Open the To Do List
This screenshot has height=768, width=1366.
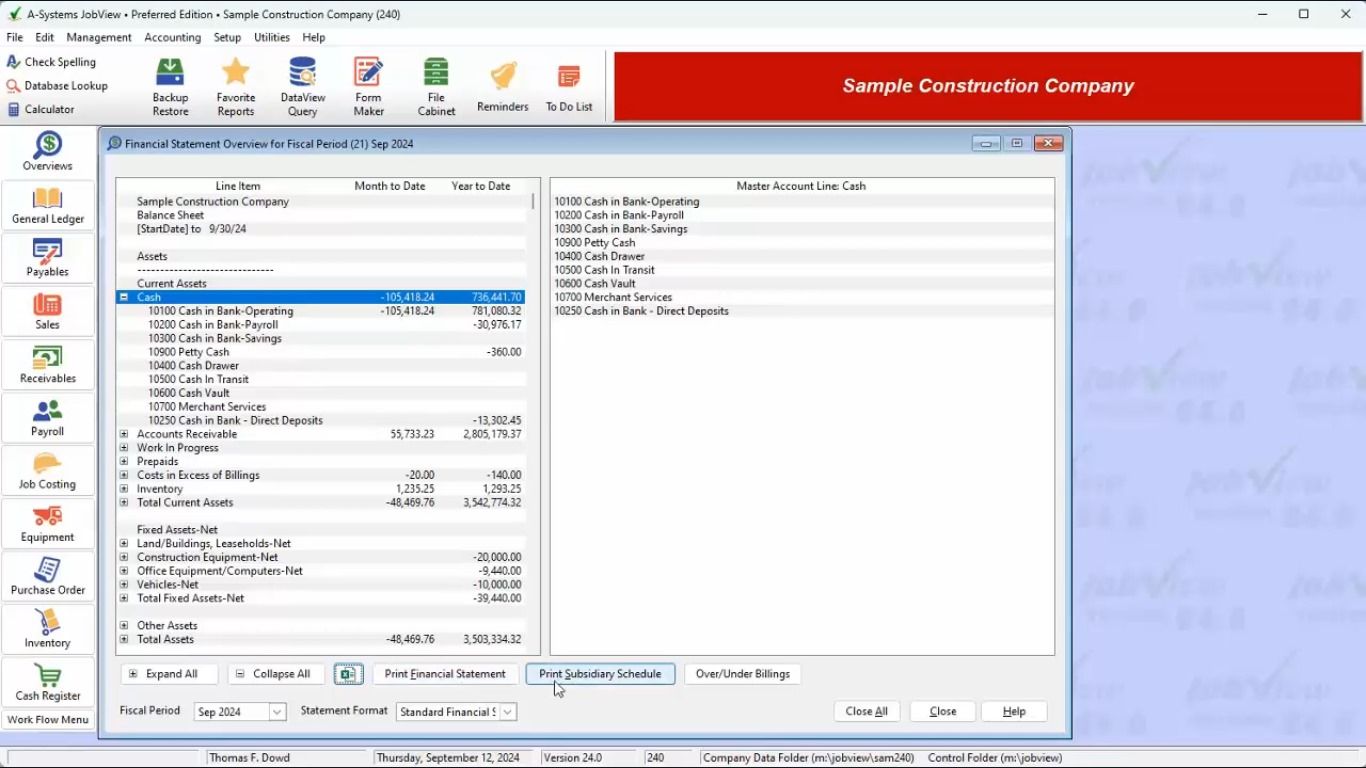point(569,88)
